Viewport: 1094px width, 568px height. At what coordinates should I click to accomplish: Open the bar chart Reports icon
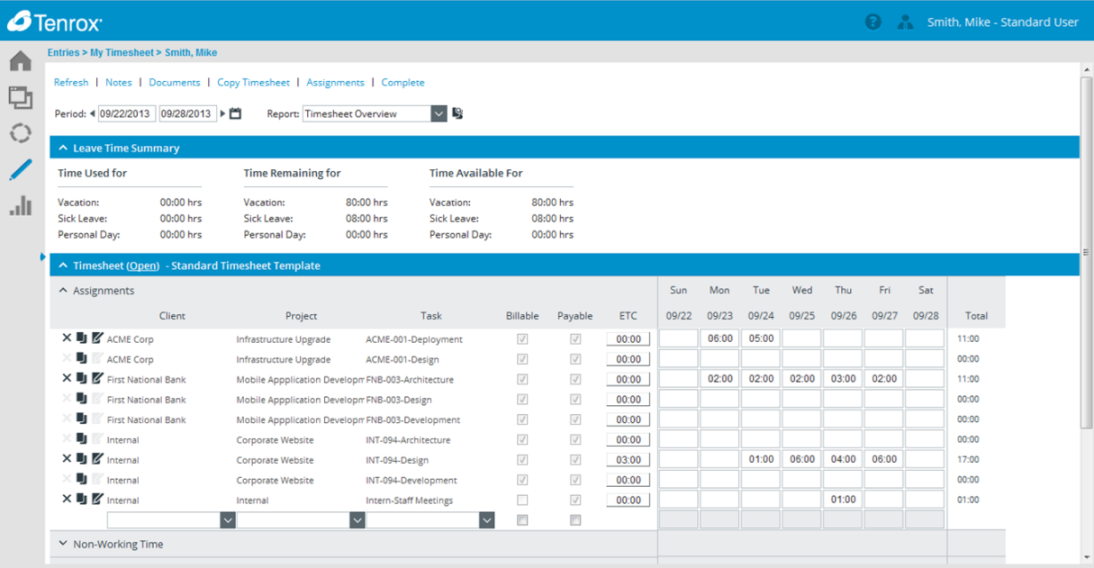point(20,205)
